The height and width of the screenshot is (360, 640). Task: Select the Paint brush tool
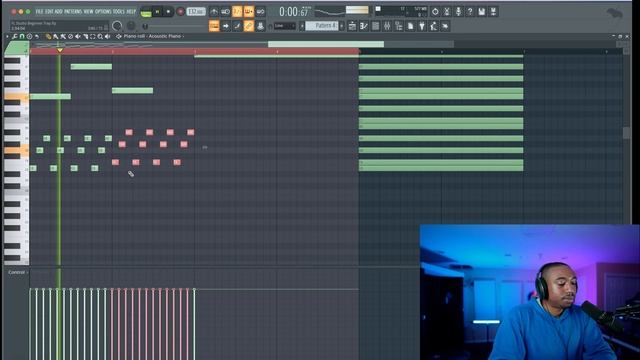[x=56, y=36]
